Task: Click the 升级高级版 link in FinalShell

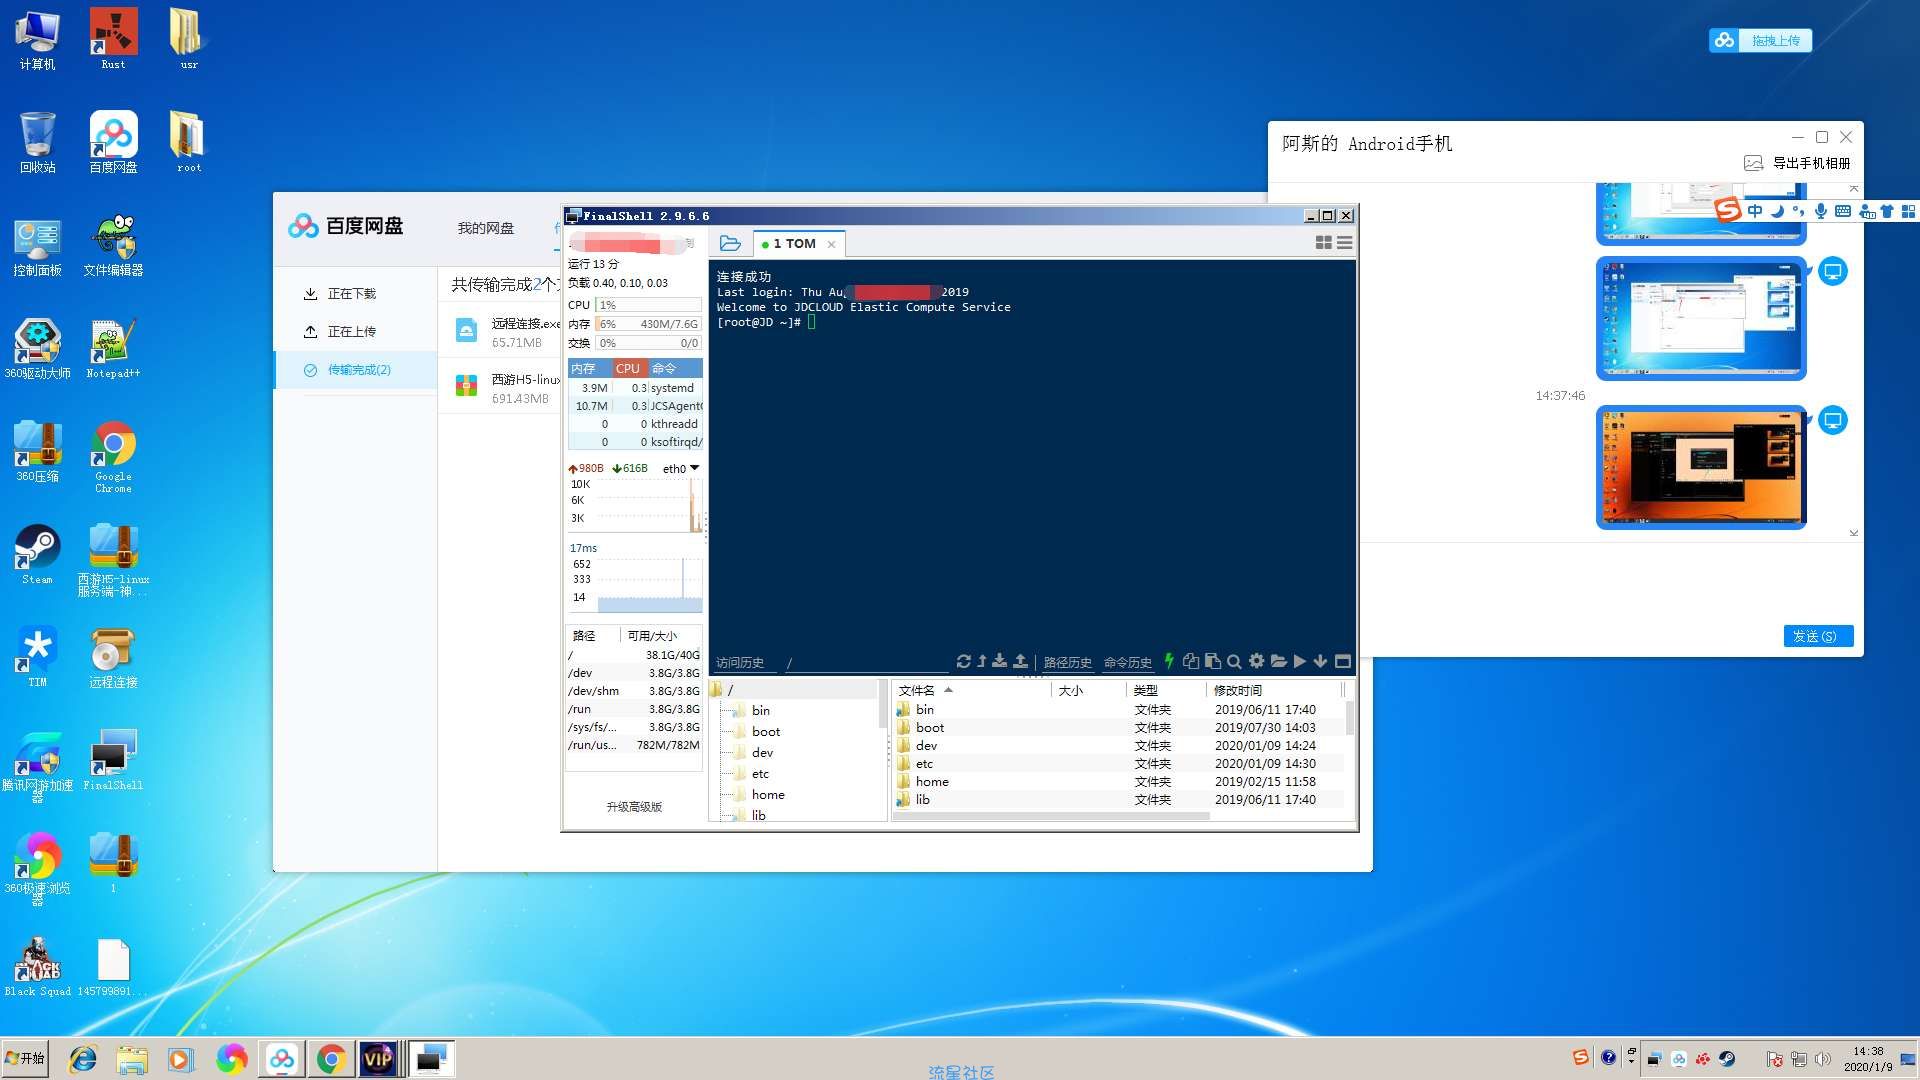Action: [634, 807]
